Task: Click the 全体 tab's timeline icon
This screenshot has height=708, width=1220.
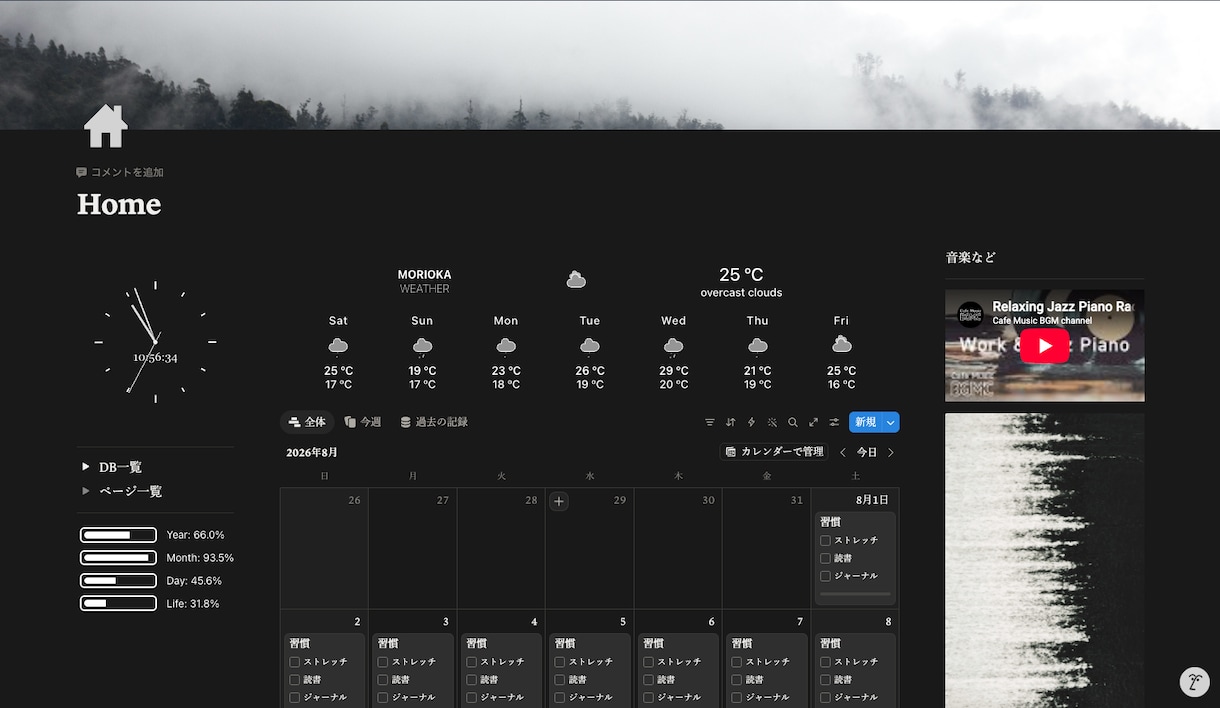Action: click(294, 422)
